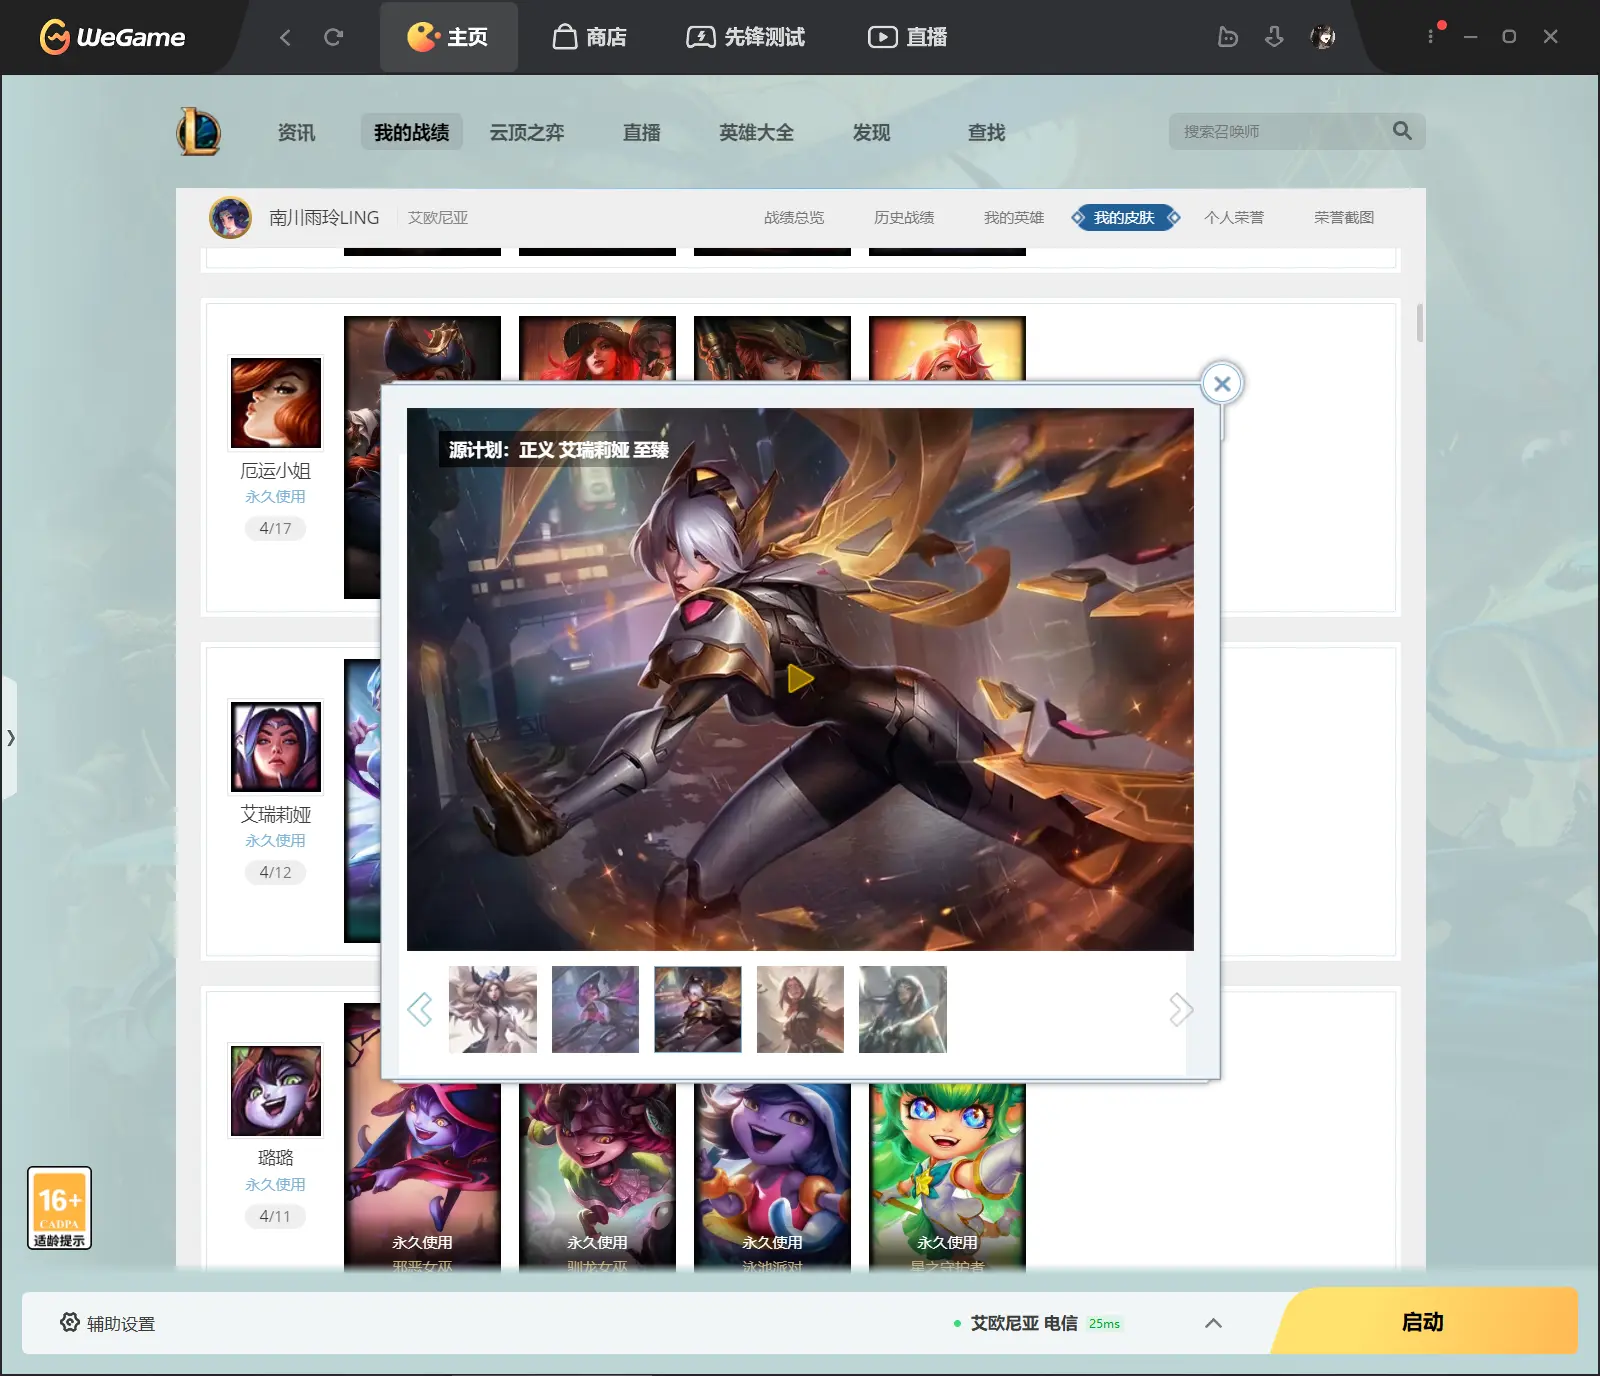Click the 厄运小姐 champion name
Screen dimensions: 1600x1376
[276, 471]
